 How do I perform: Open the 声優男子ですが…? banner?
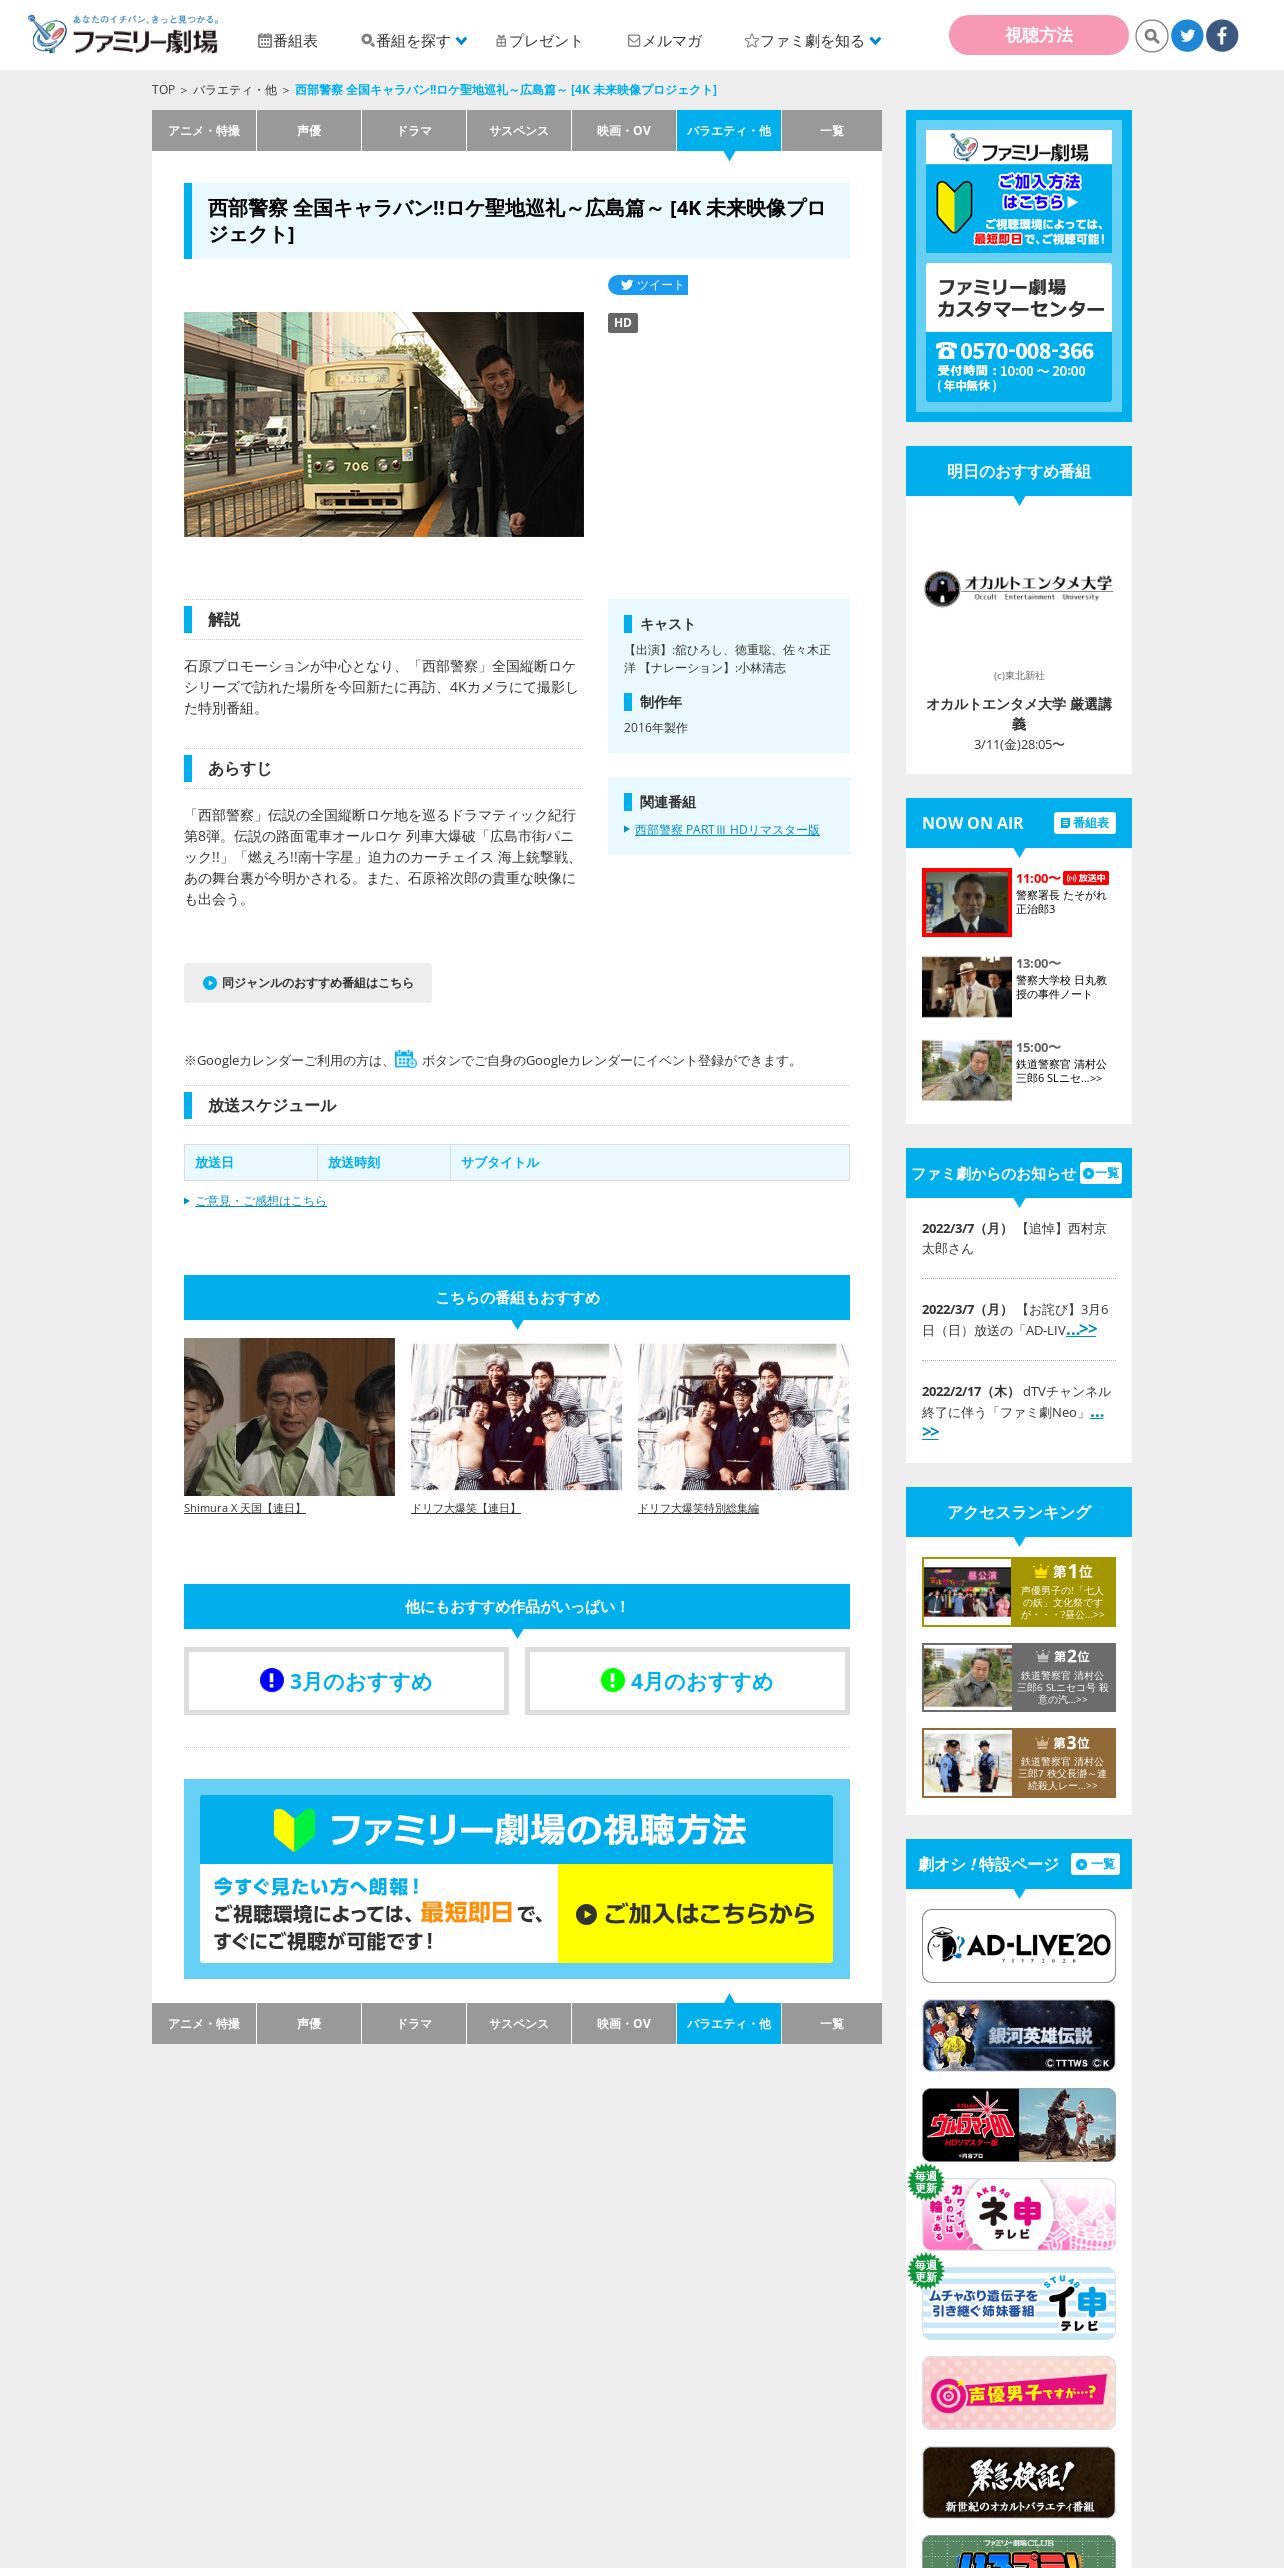1019,2393
